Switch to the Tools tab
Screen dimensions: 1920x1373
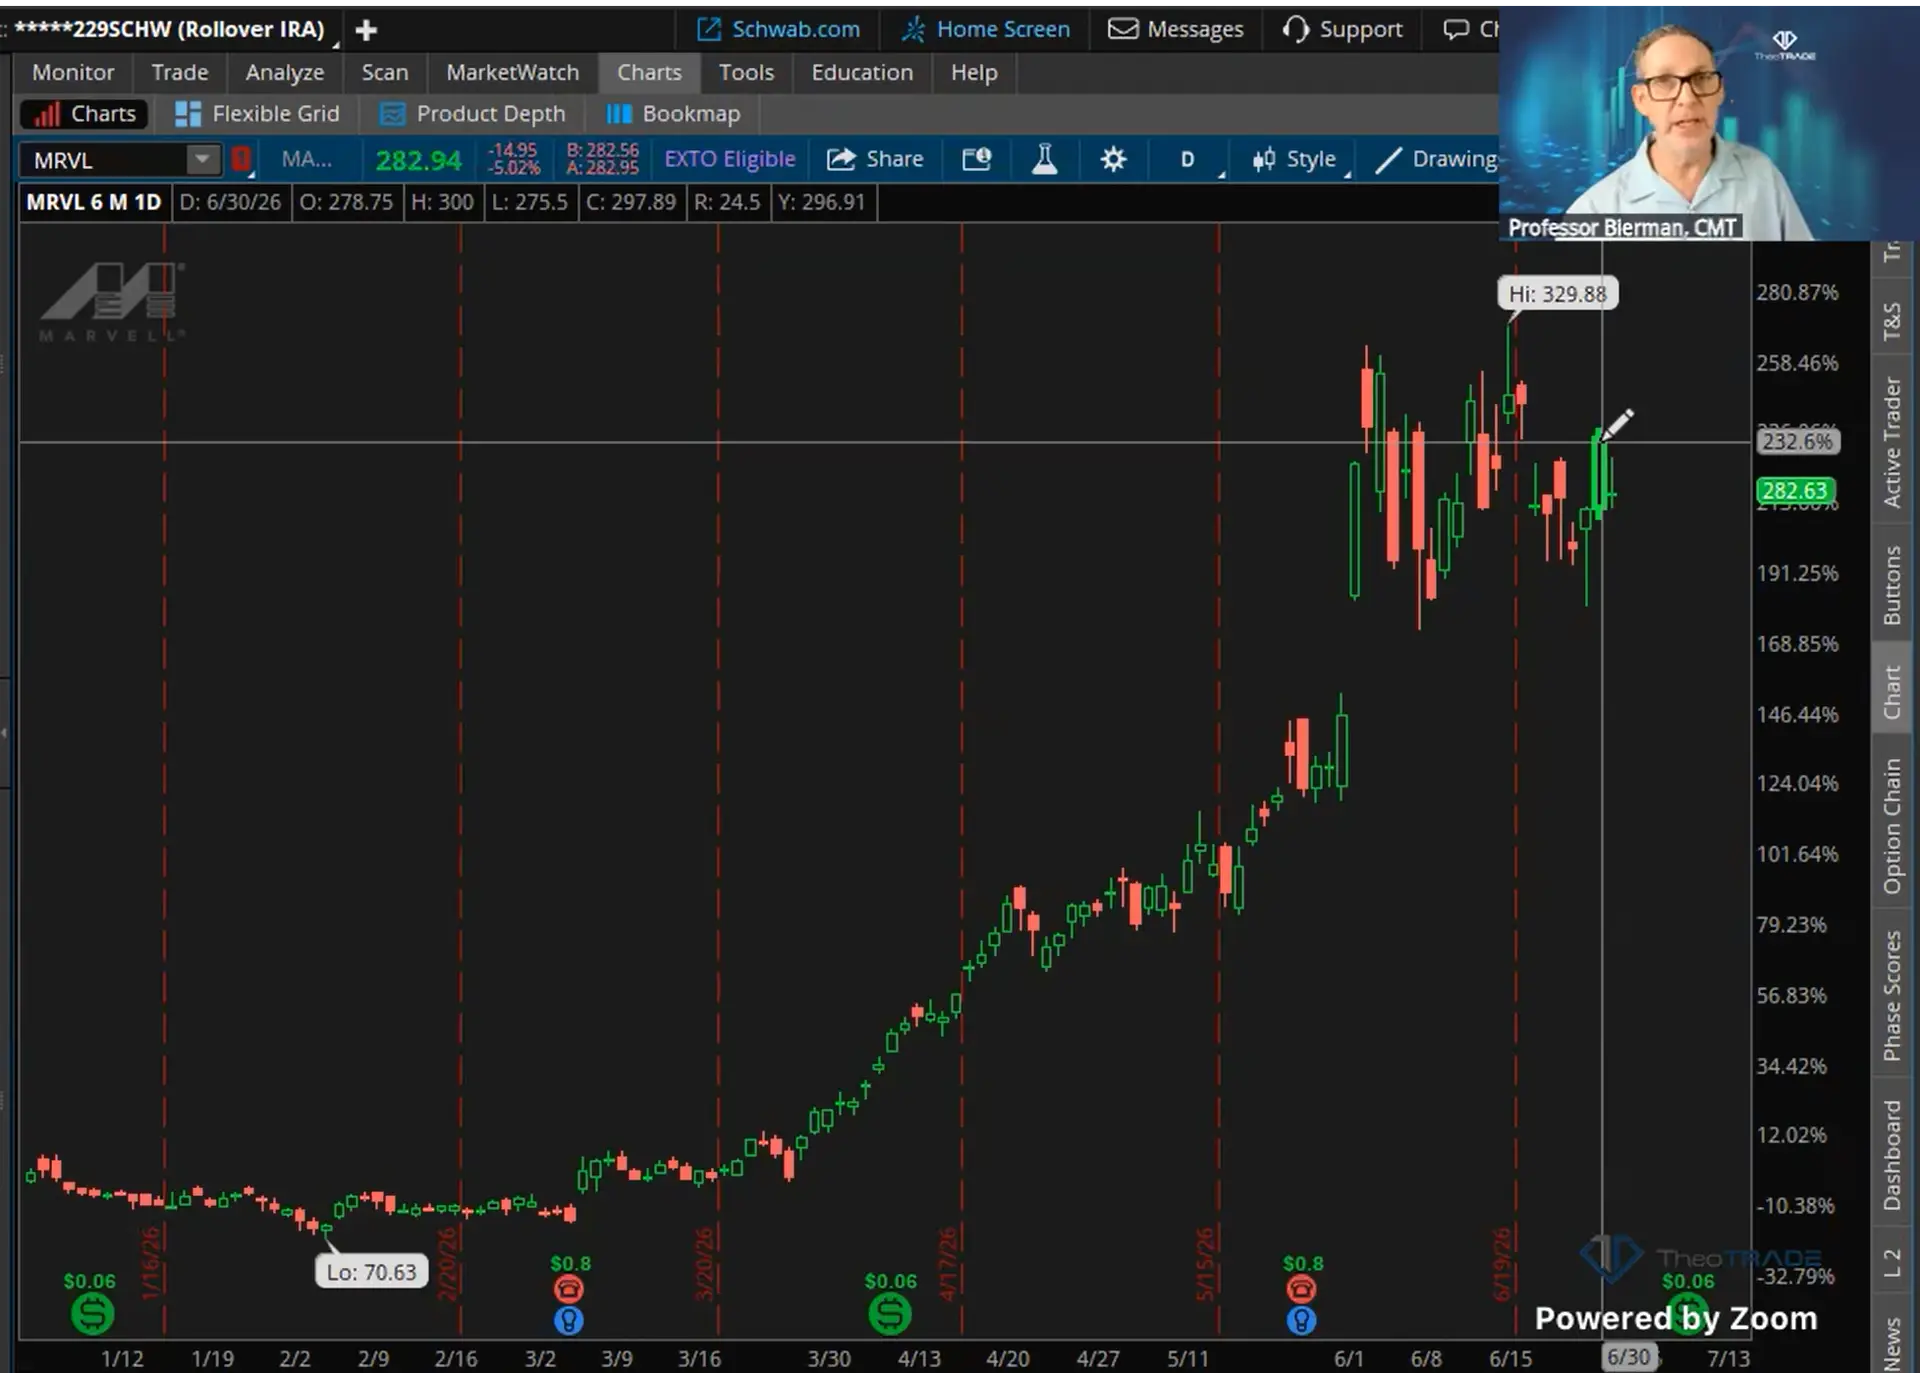pos(746,73)
